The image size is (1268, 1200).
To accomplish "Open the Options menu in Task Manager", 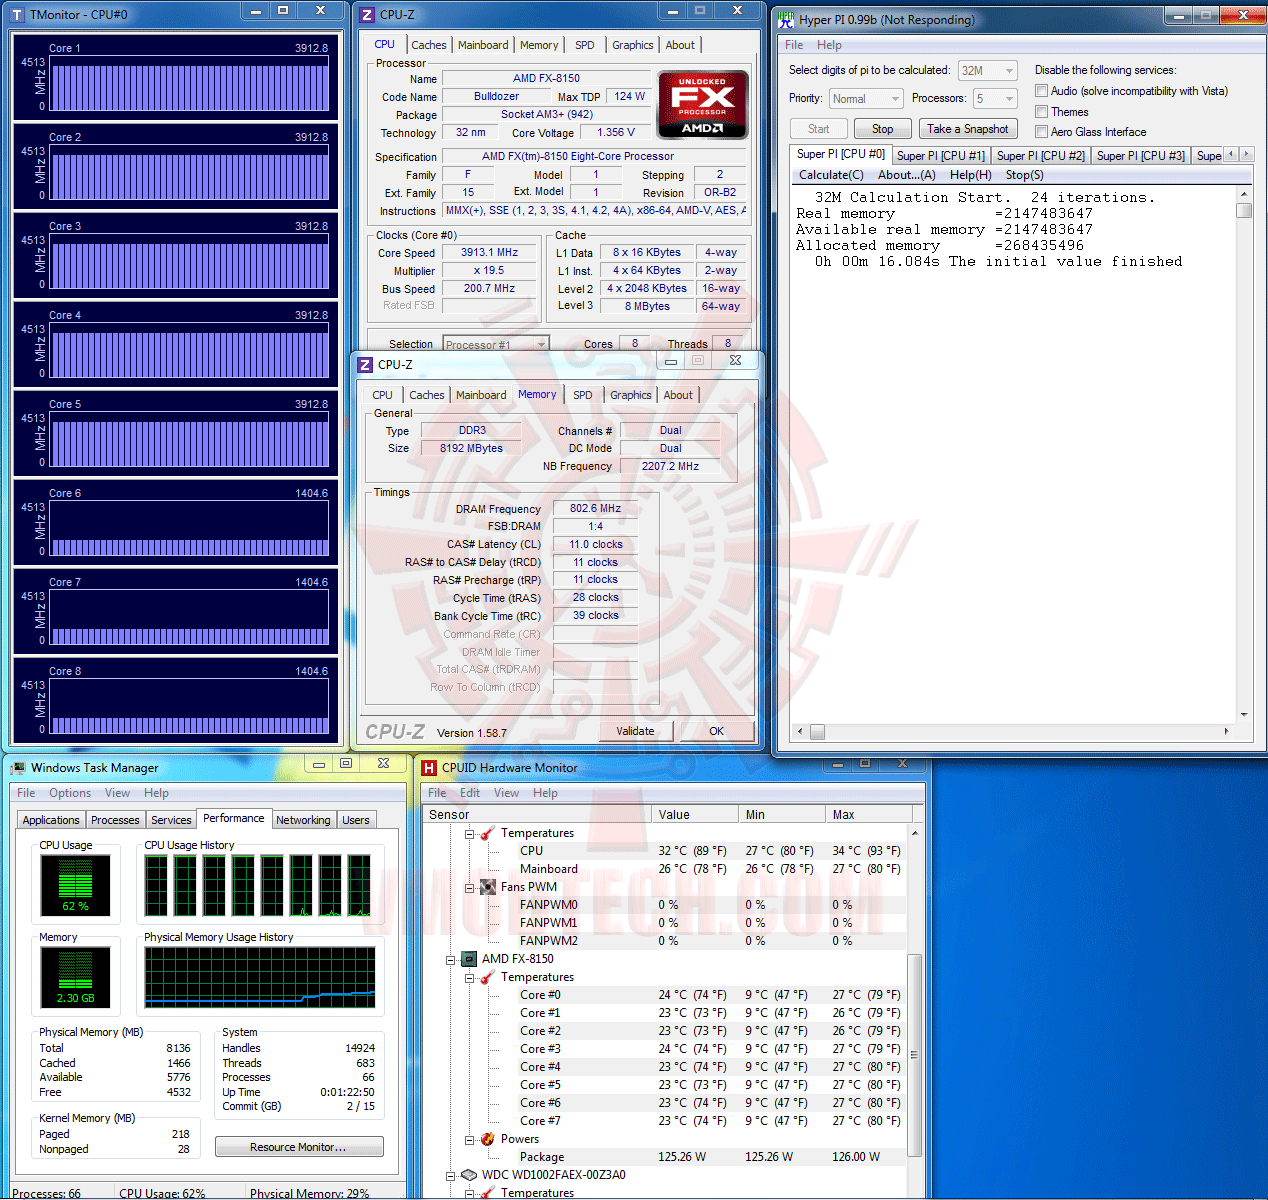I will pos(70,793).
